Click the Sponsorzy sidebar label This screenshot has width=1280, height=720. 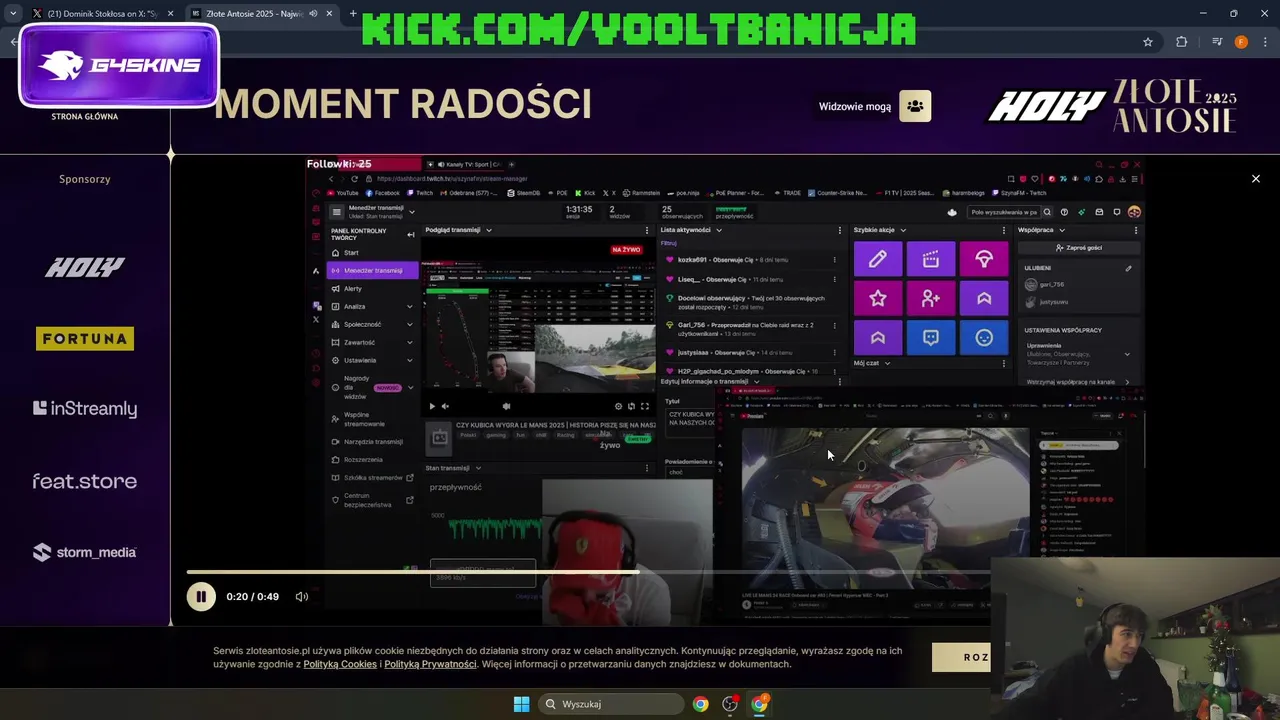click(x=85, y=179)
